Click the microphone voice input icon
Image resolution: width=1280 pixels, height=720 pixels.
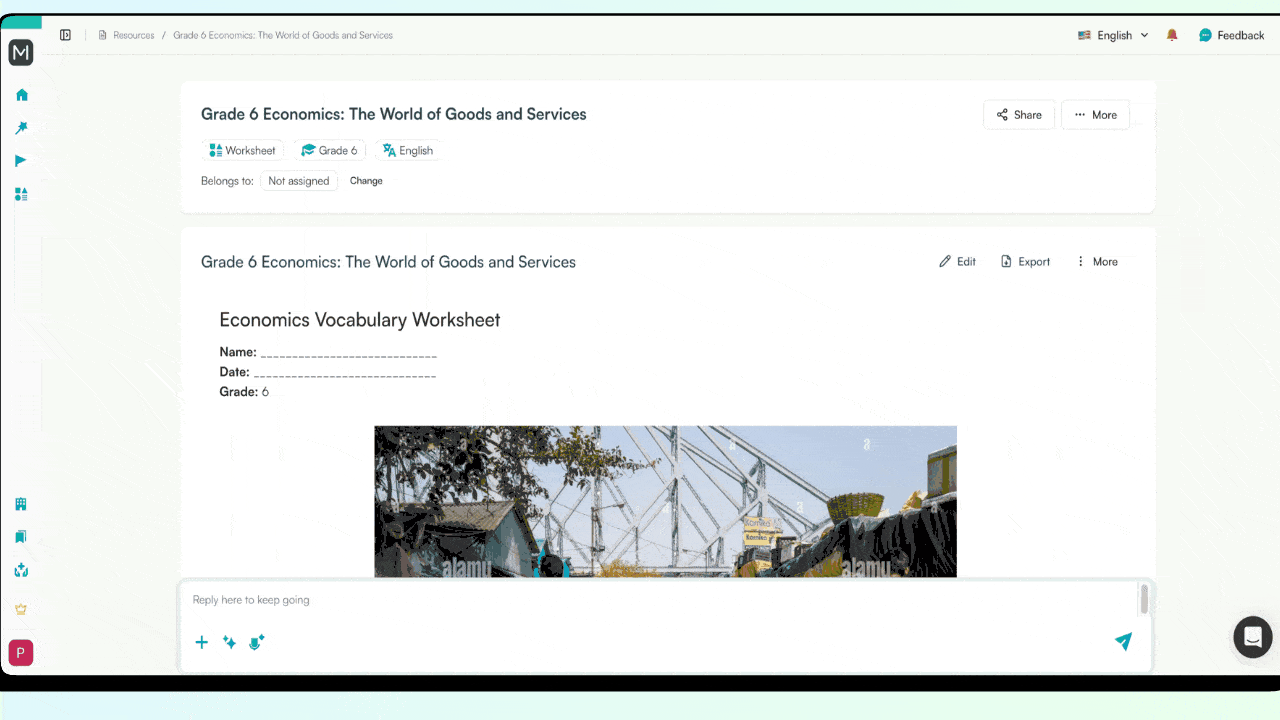pyautogui.click(x=256, y=642)
